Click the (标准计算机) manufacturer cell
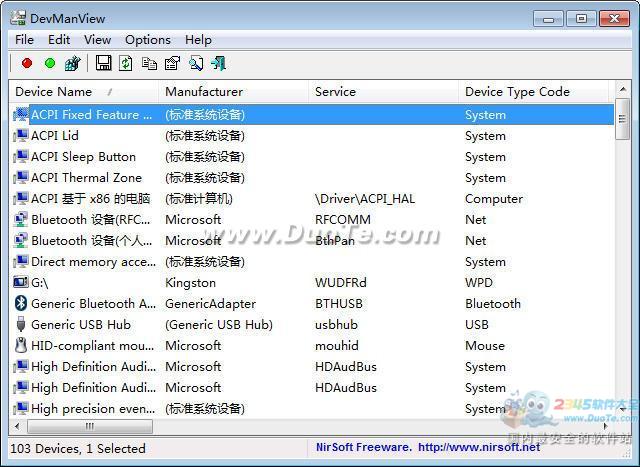This screenshot has height=467, width=640. [199, 199]
